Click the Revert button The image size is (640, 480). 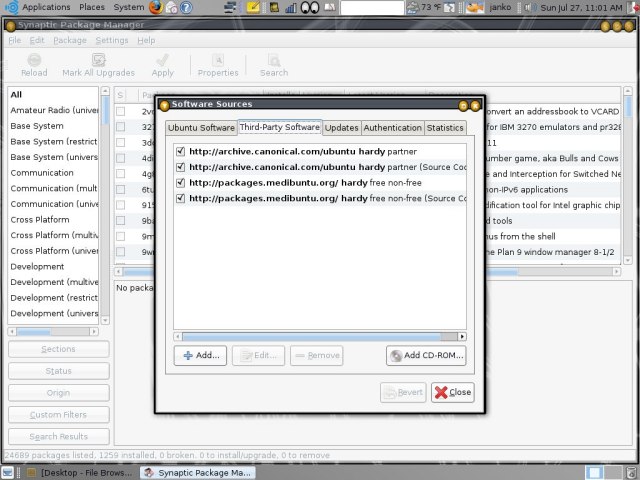coord(403,392)
